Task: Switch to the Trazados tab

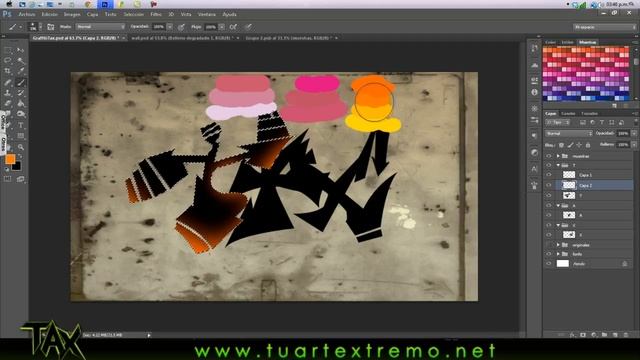Action: [589, 113]
